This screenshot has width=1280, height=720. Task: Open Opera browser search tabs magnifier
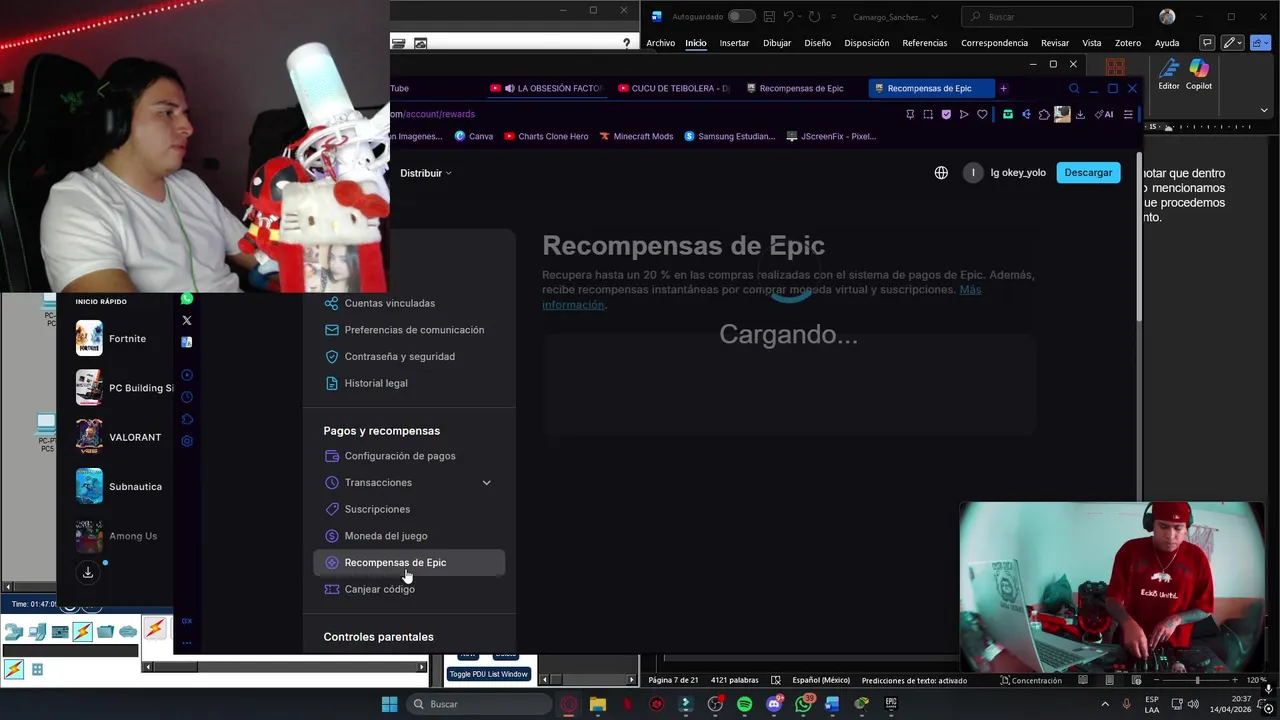(1074, 88)
